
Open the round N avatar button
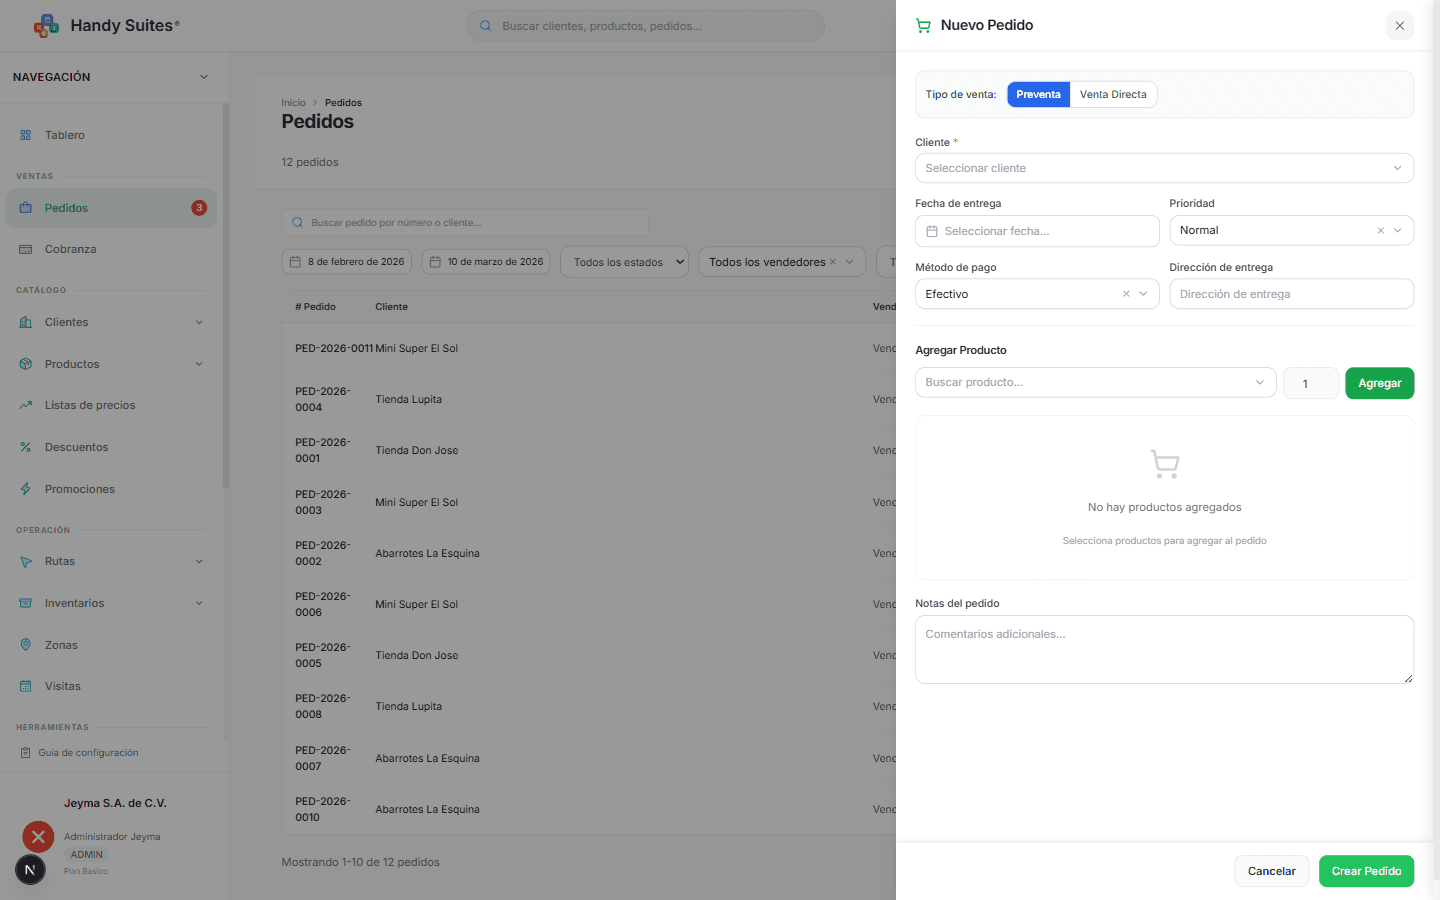30,870
